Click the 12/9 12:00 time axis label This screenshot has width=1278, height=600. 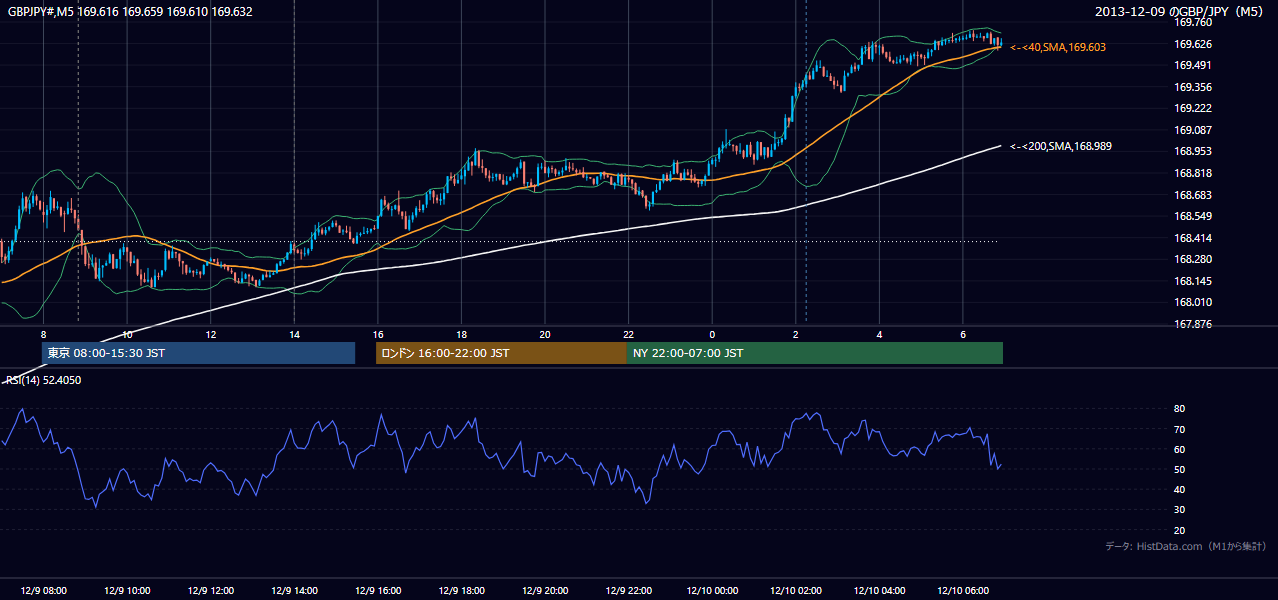[210, 591]
